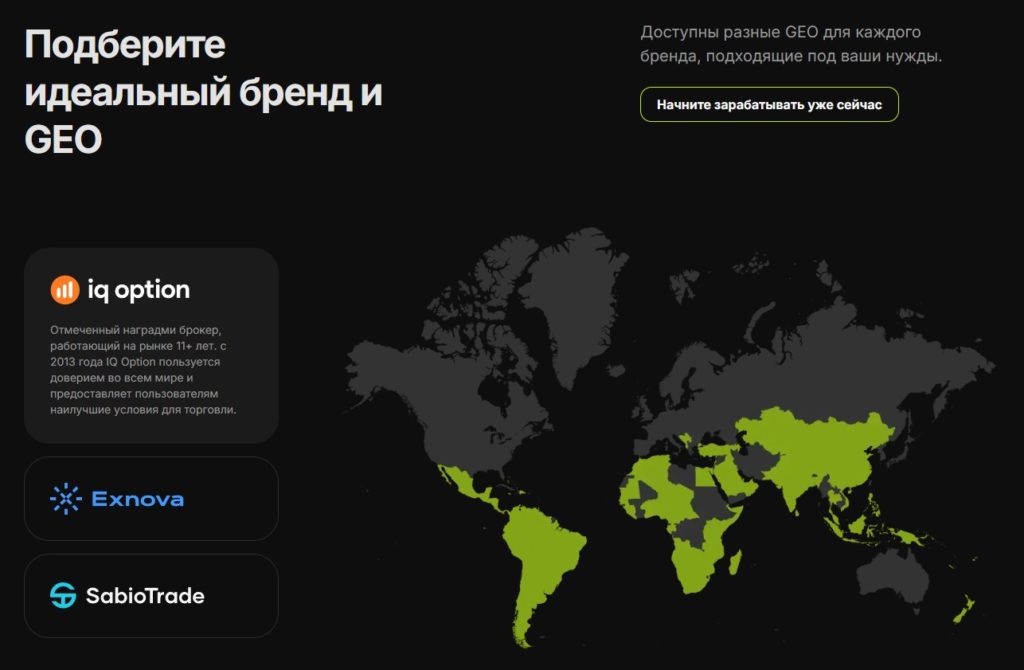1024x670 pixels.
Task: Click the 'Доступны разные GEO' description text
Action: tap(791, 44)
